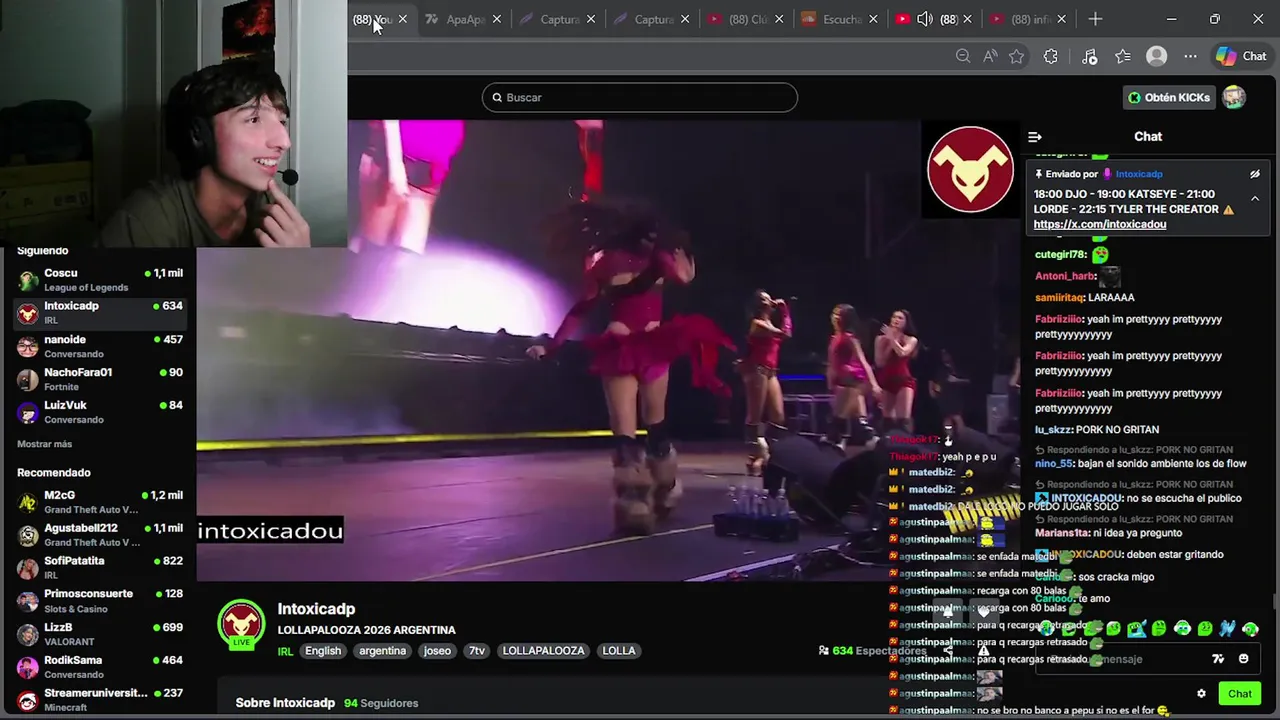Viewport: 1280px width, 720px height.
Task: Select the LOLLAPALOOZA tag
Action: point(543,651)
